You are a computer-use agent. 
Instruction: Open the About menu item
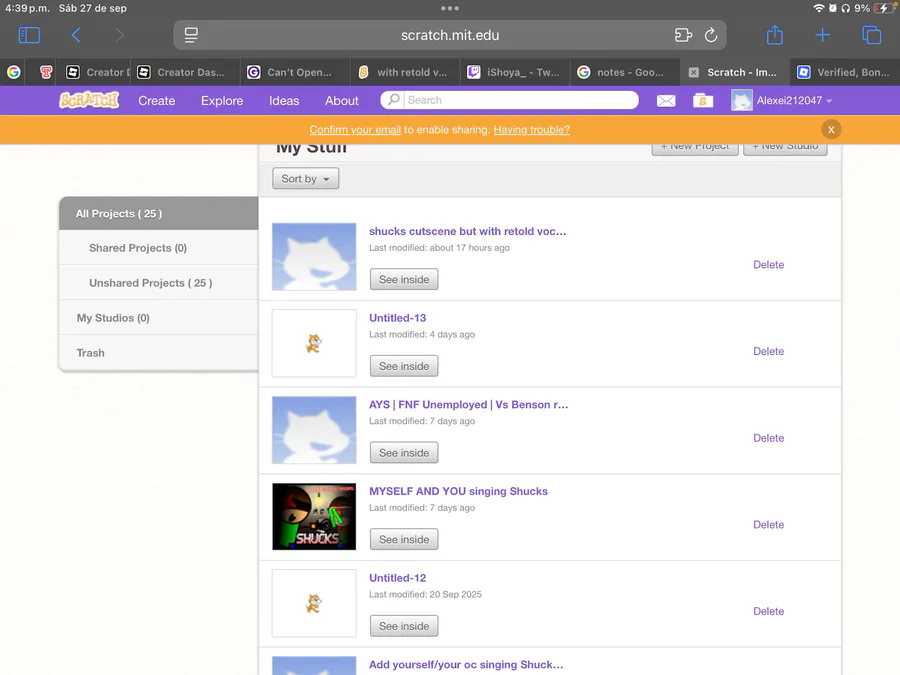tap(342, 100)
